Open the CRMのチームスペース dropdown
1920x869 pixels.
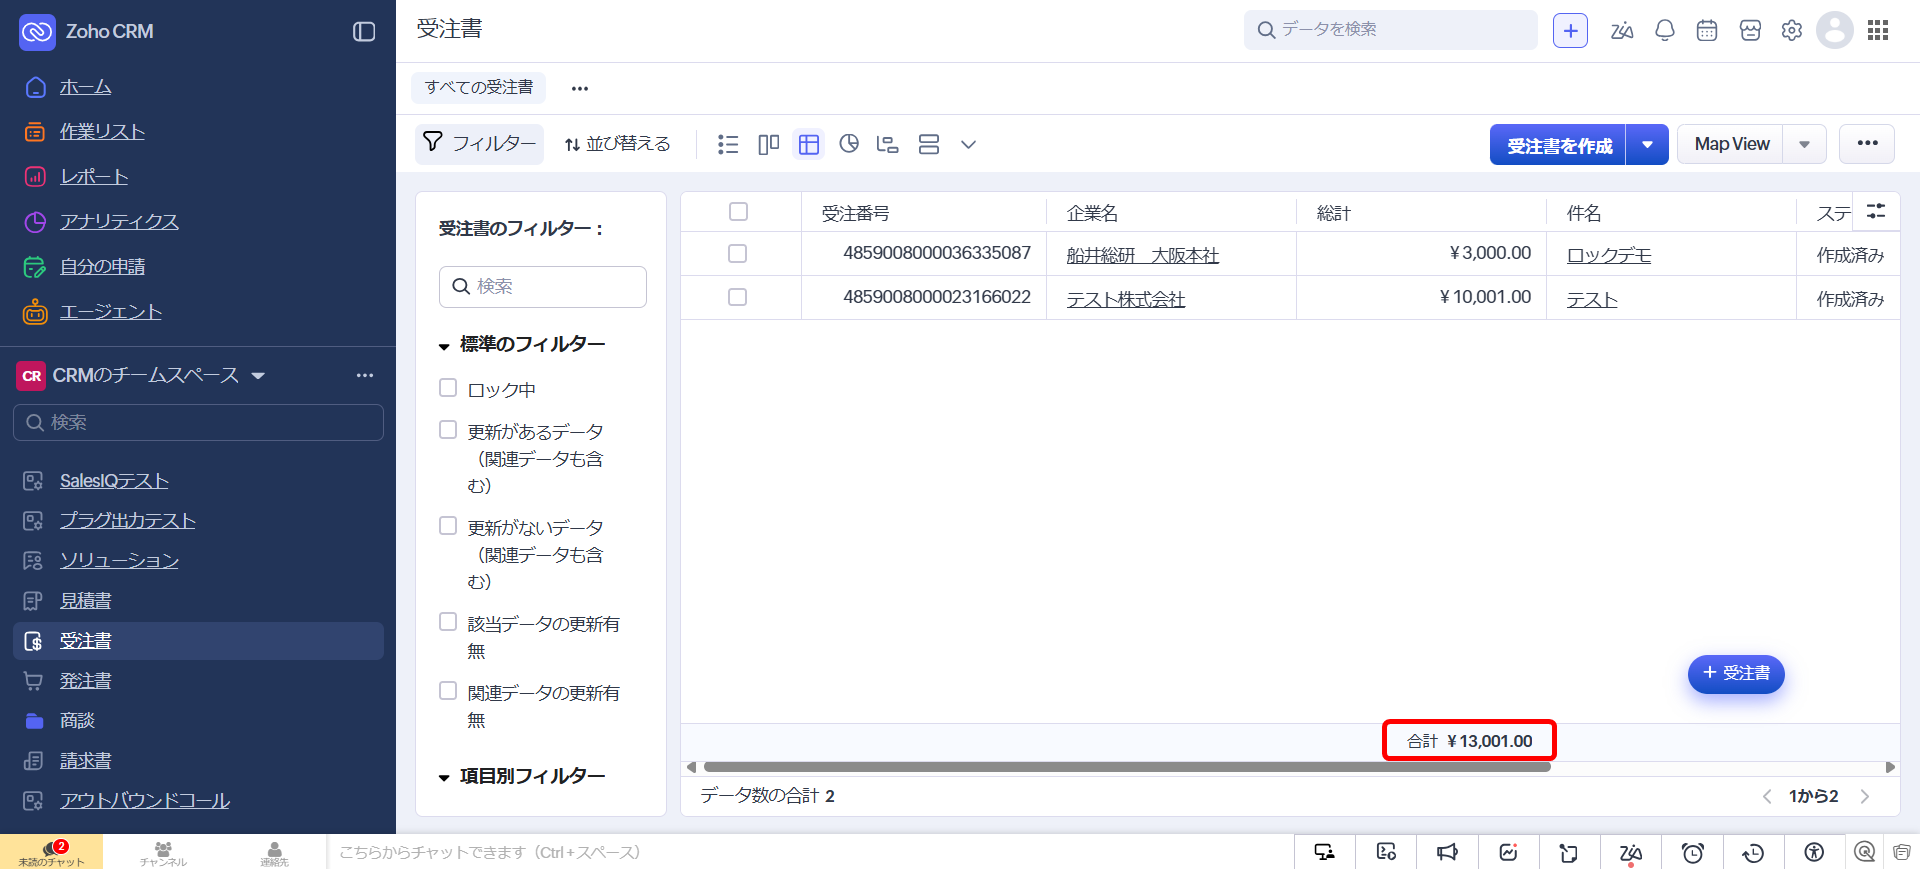click(x=258, y=376)
